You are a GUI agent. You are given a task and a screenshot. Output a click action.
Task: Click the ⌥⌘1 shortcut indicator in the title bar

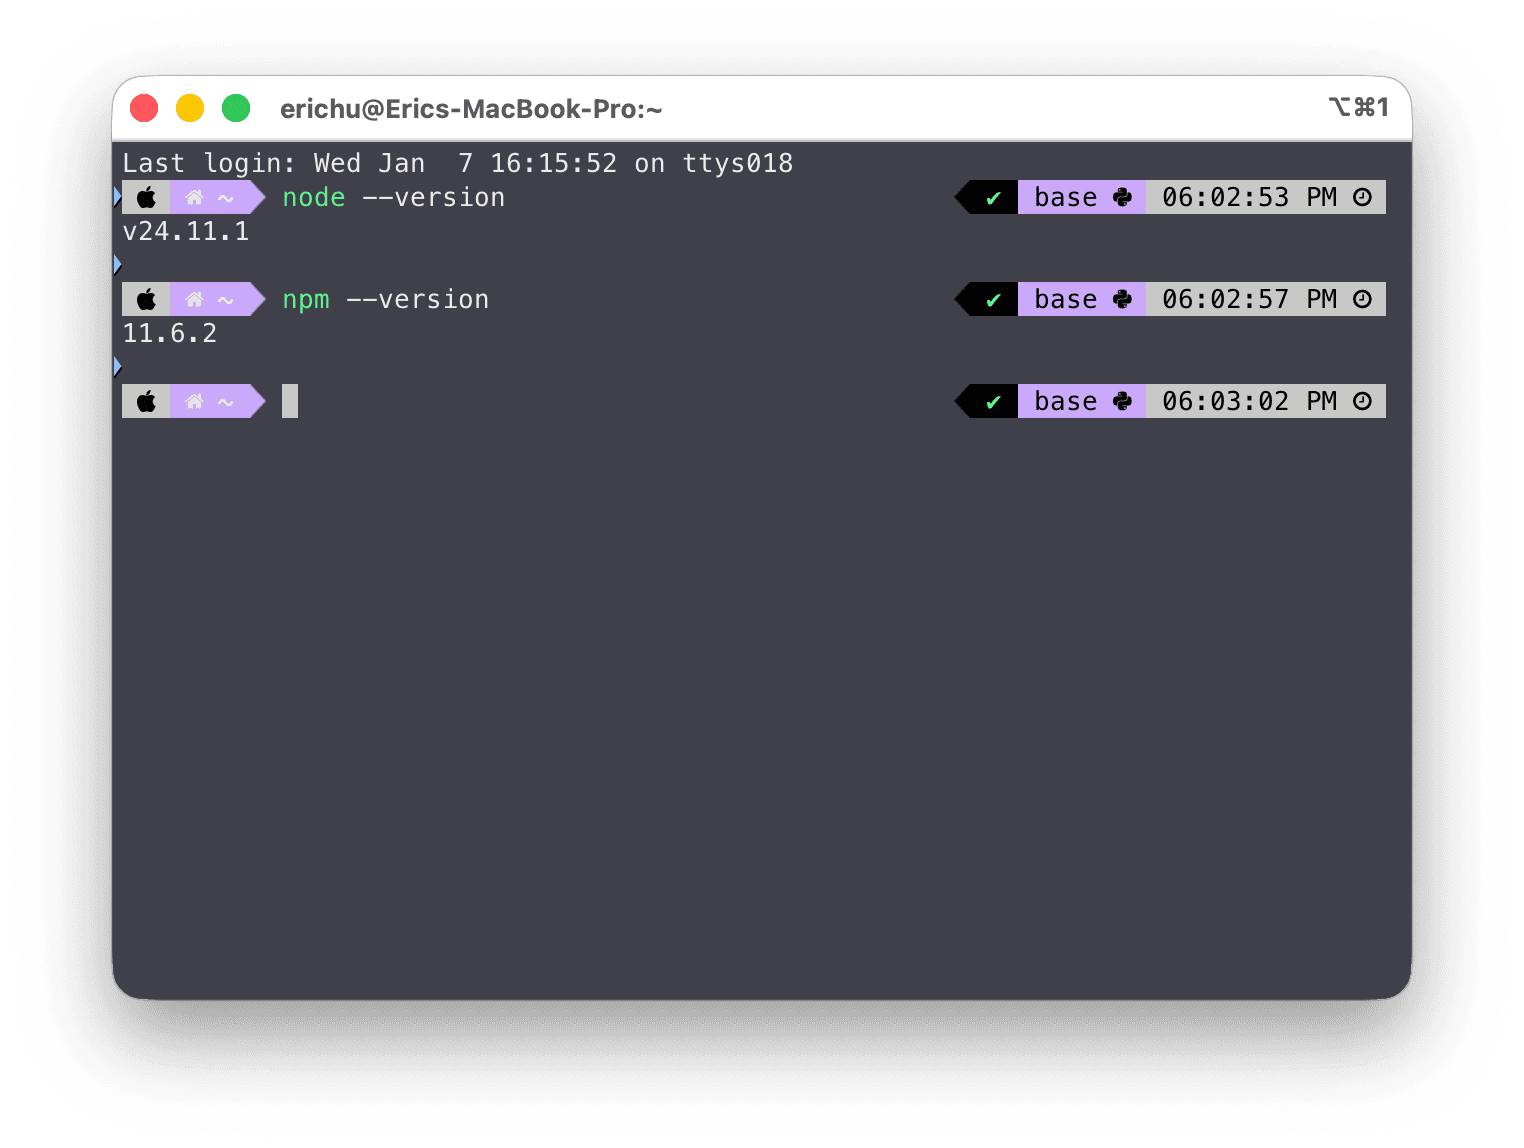point(1358,107)
